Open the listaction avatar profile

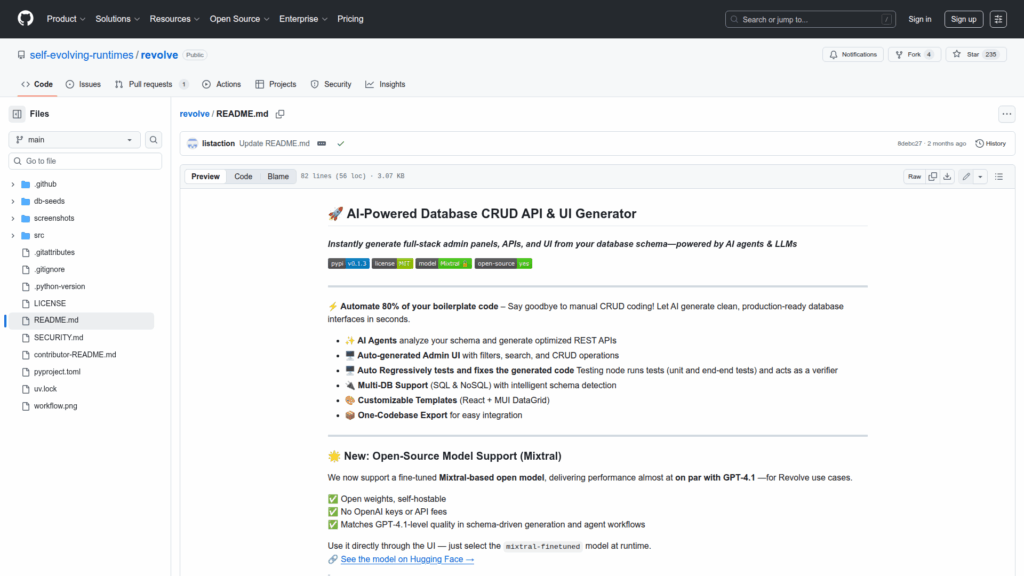click(x=192, y=144)
